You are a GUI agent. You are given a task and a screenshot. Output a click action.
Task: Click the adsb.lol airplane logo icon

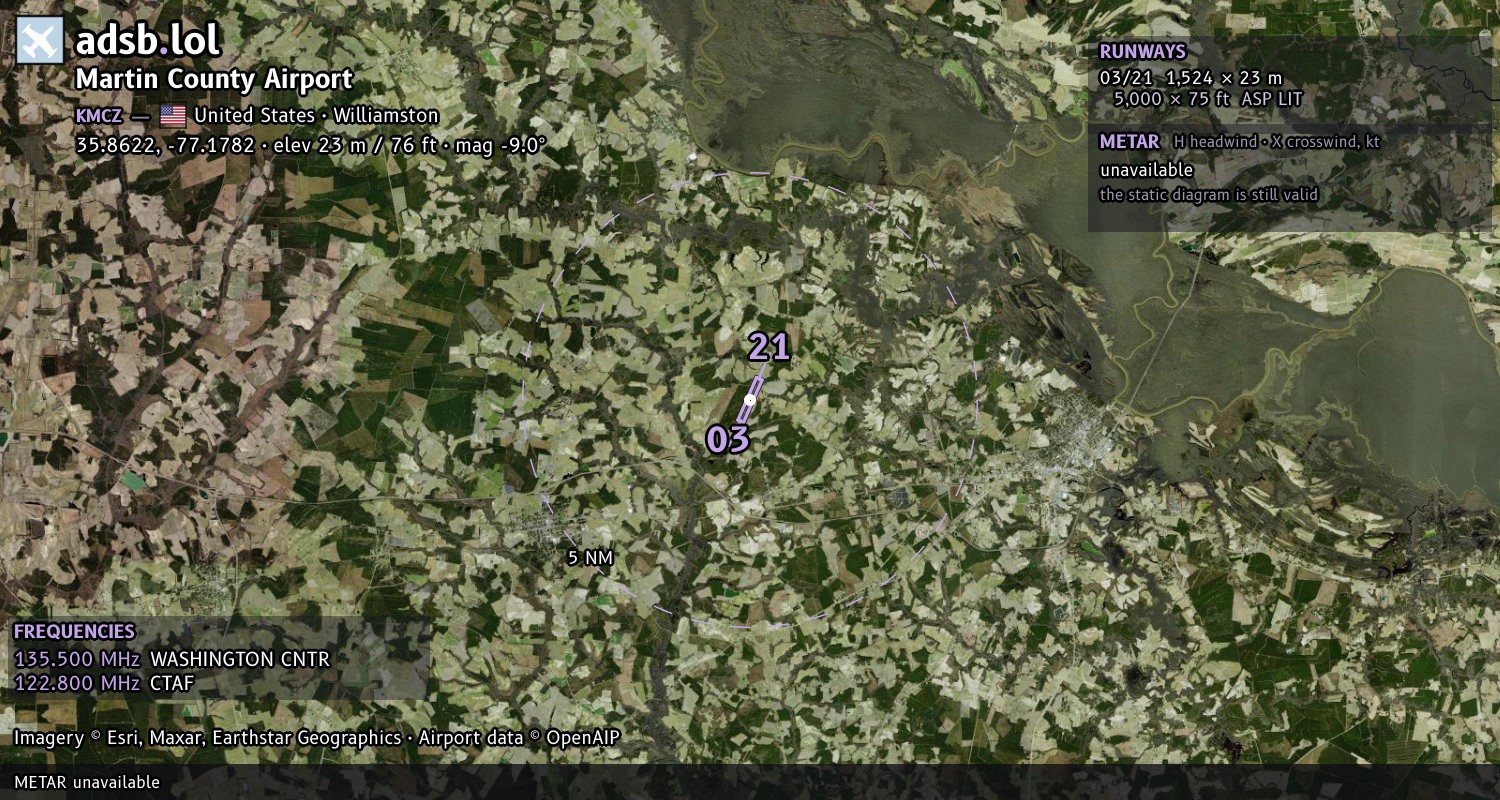coord(40,41)
